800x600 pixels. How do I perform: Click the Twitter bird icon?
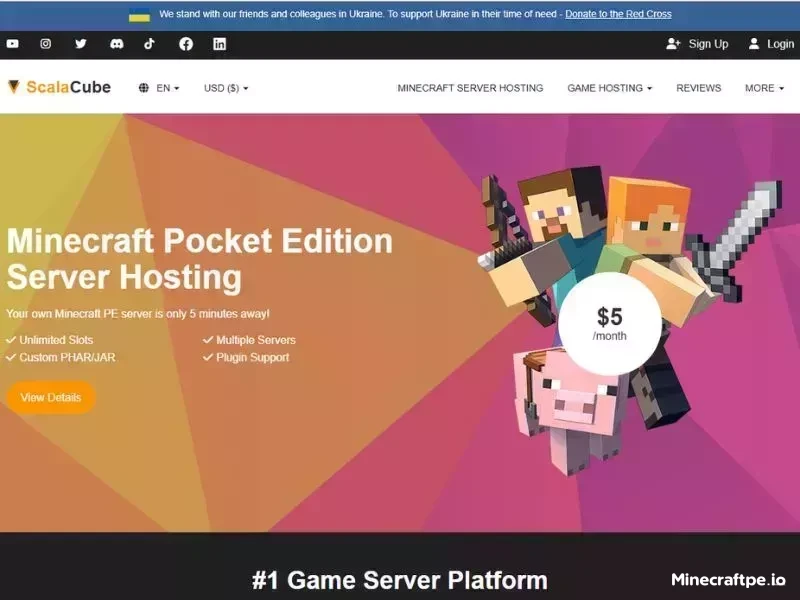[81, 44]
